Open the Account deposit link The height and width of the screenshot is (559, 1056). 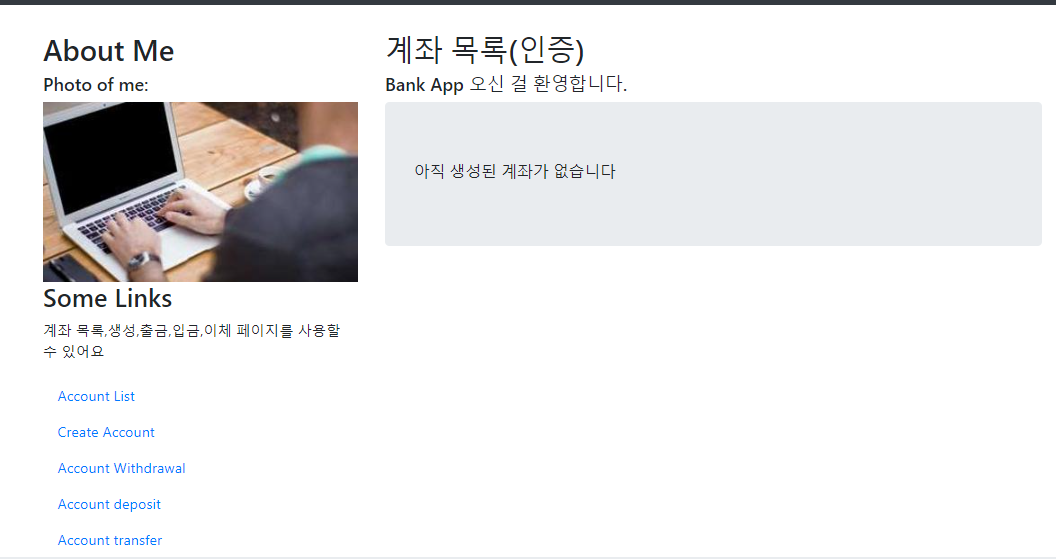click(x=109, y=504)
